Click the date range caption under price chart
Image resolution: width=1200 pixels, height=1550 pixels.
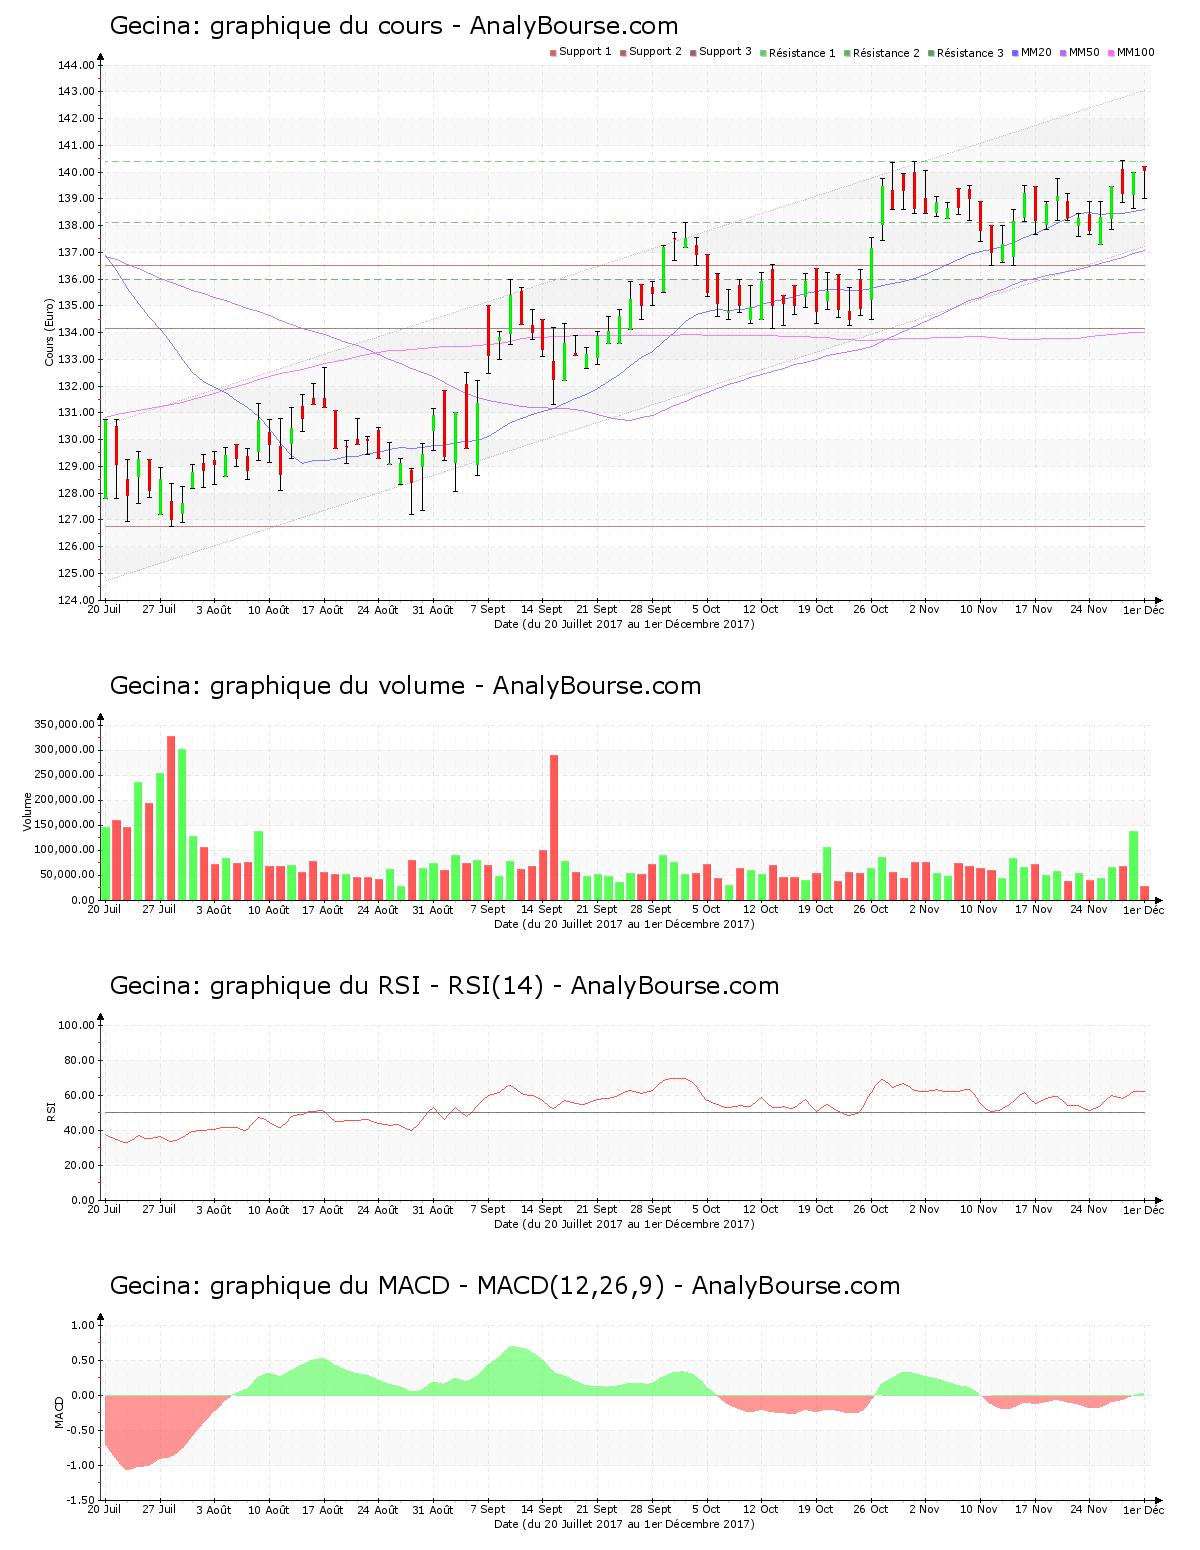[624, 624]
